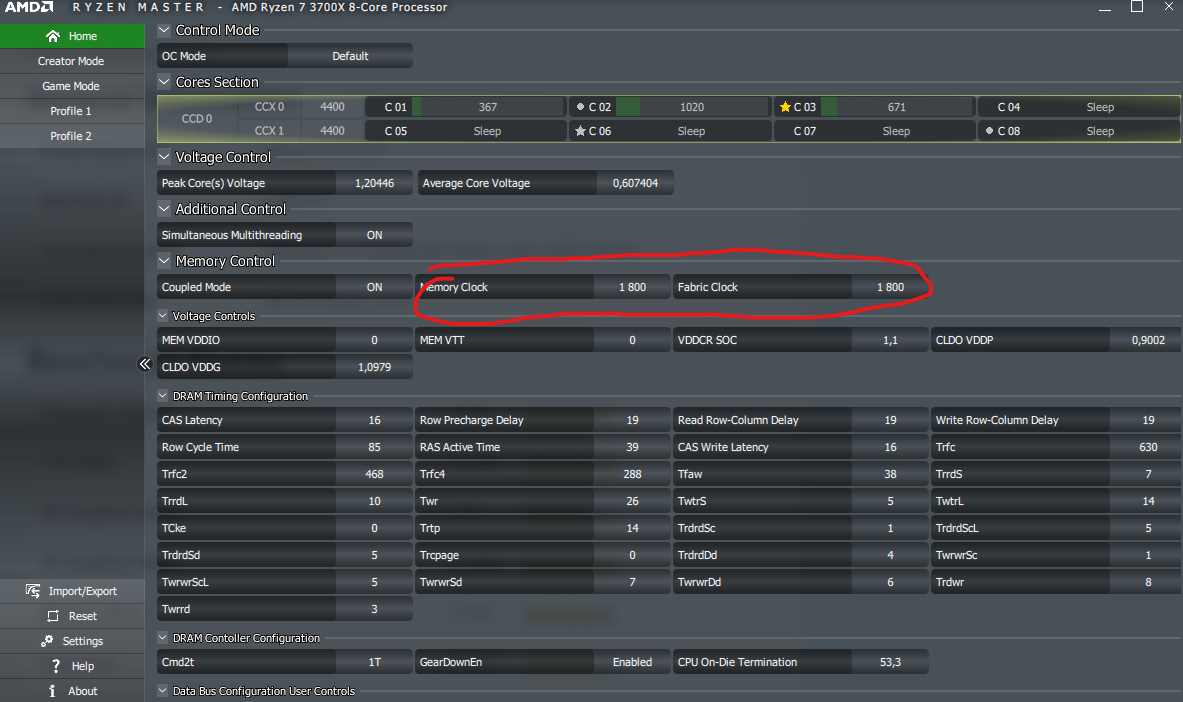Viewport: 1183px width, 702px height.
Task: Collapse the Memory Control section
Action: pyautogui.click(x=164, y=260)
